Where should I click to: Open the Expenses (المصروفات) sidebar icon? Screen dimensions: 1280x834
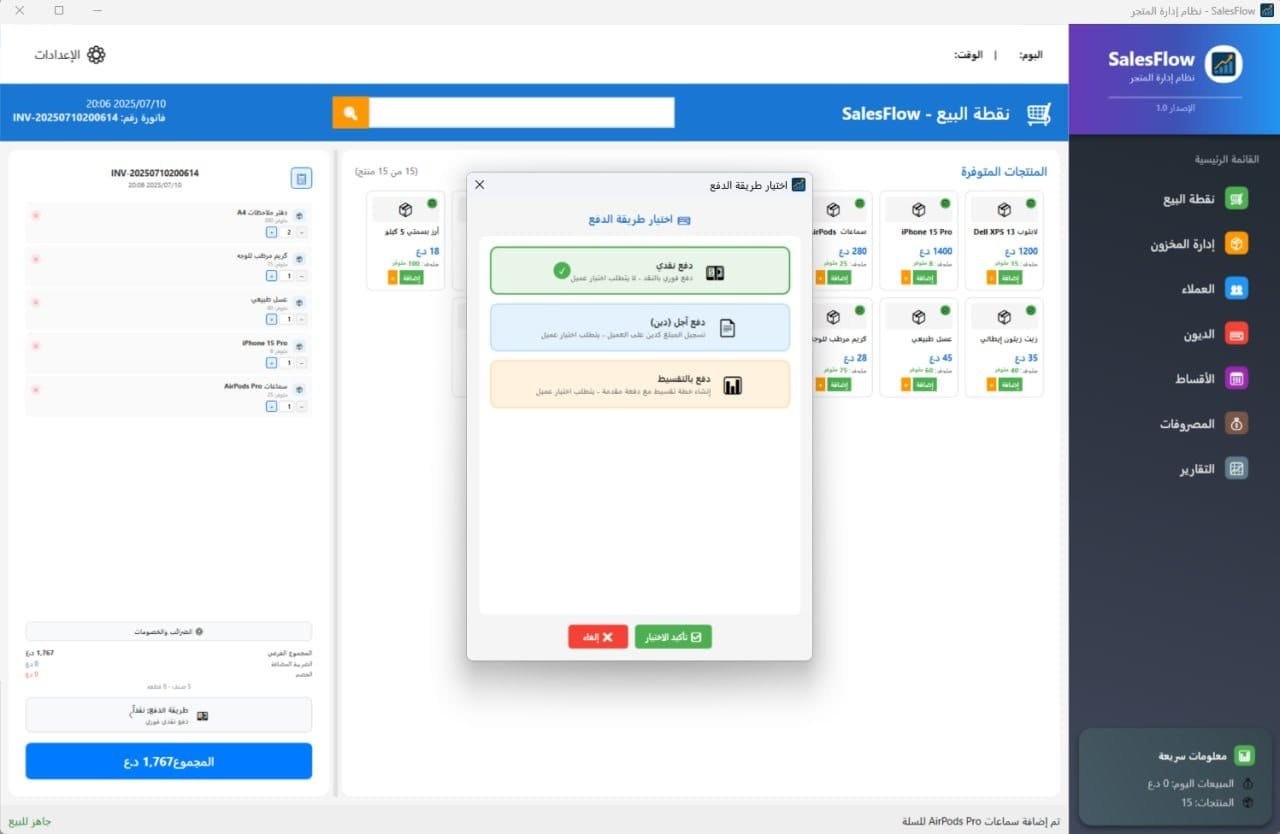(x=1237, y=424)
